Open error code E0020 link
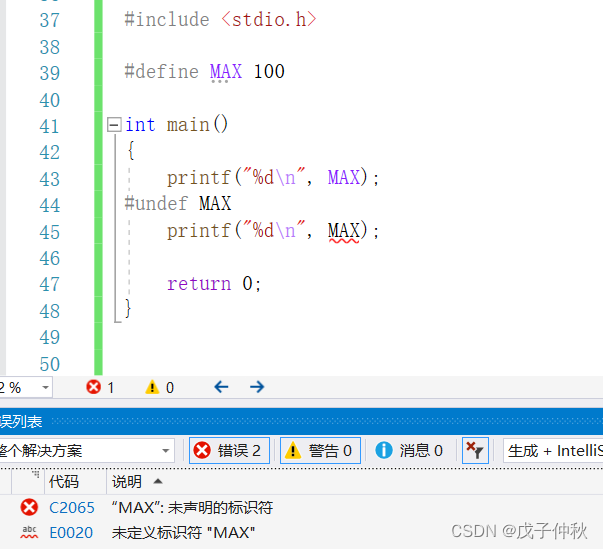Image resolution: width=603 pixels, height=549 pixels. point(71,533)
